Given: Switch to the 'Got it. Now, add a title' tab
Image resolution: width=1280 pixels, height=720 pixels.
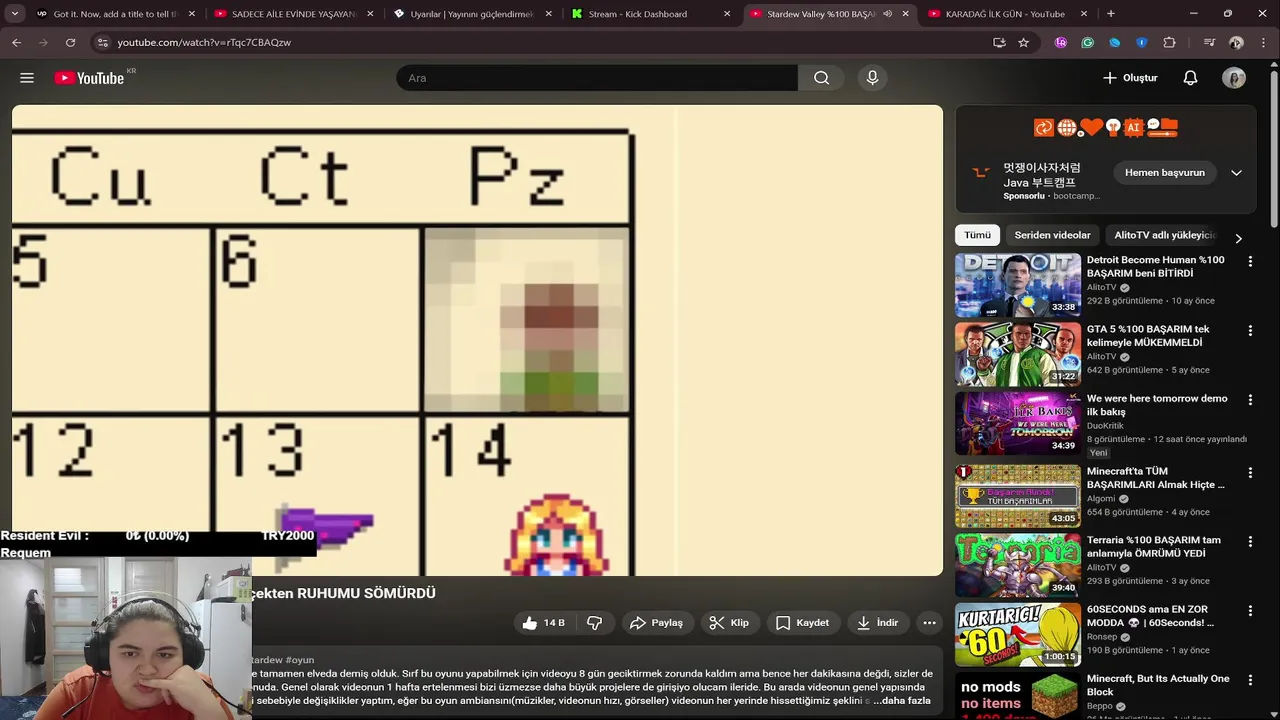Looking at the screenshot, I should coord(115,14).
